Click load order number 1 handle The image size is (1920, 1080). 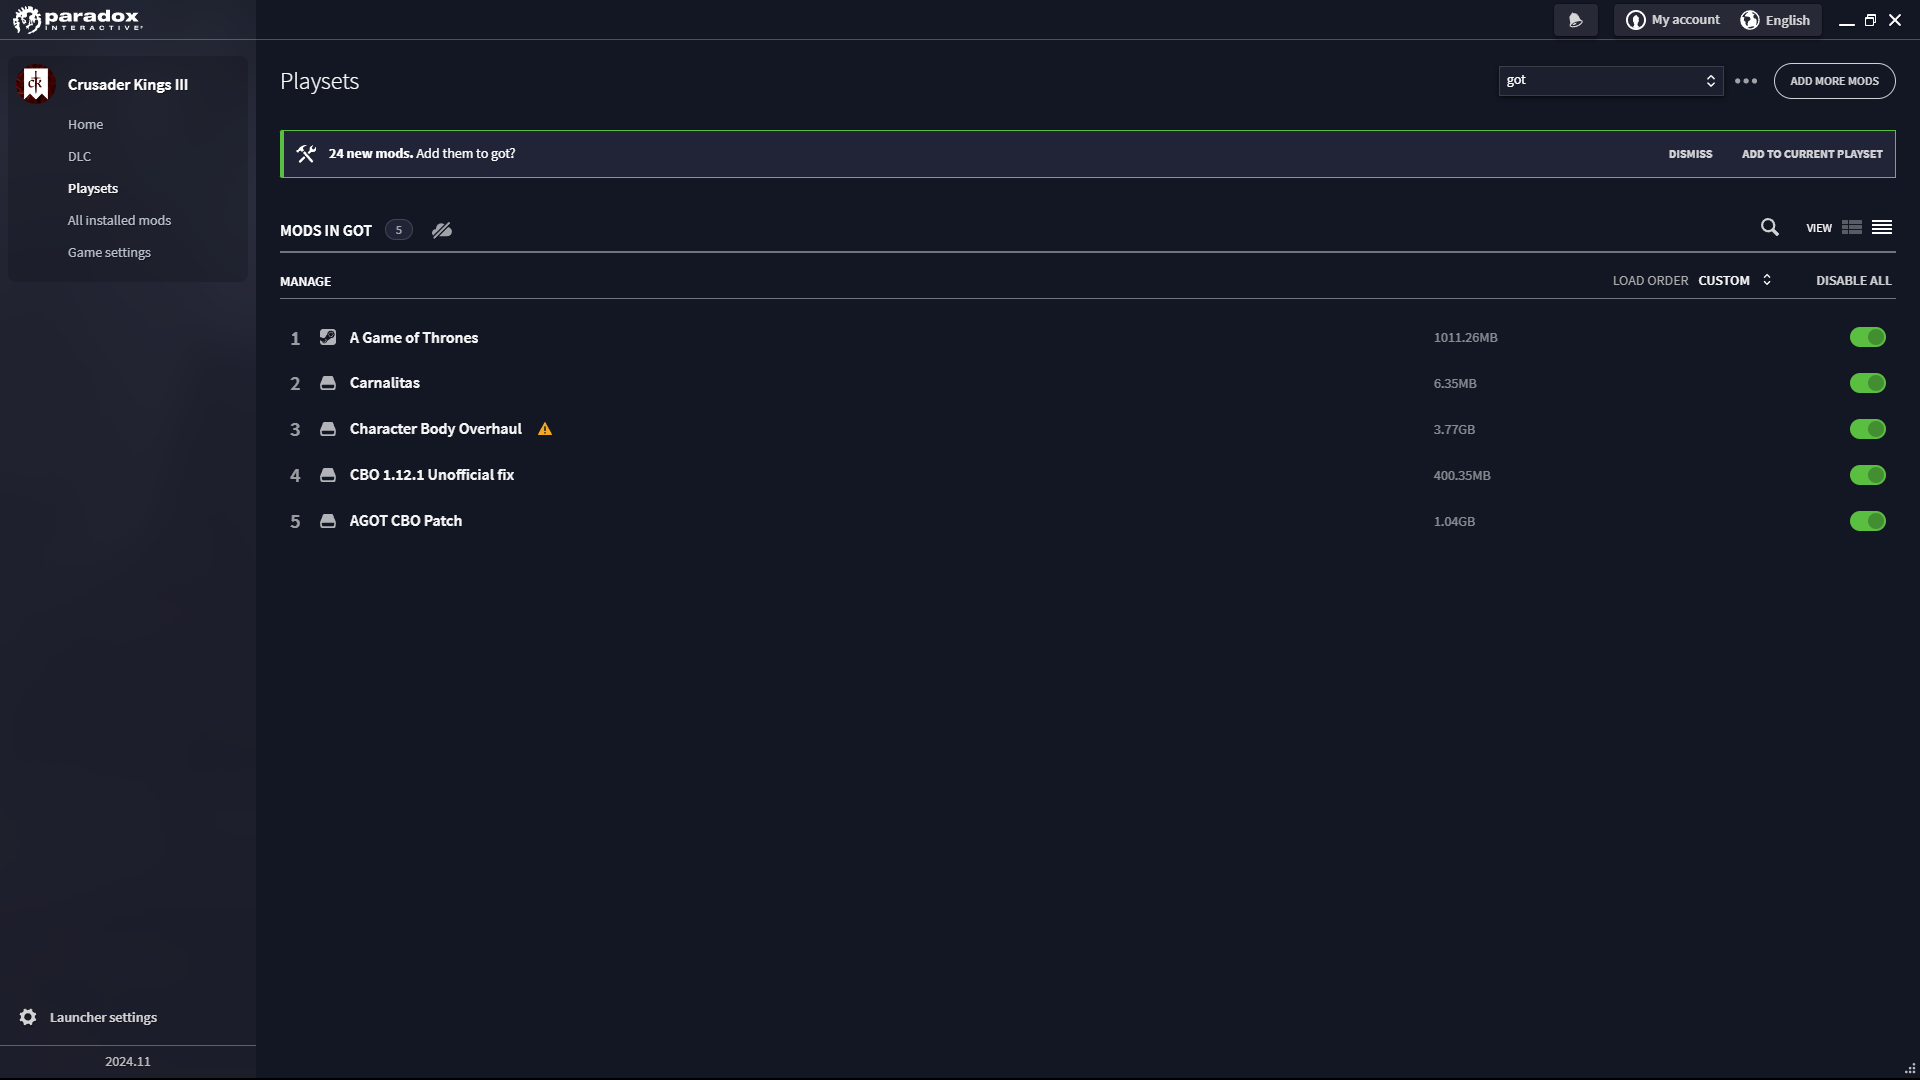295,339
